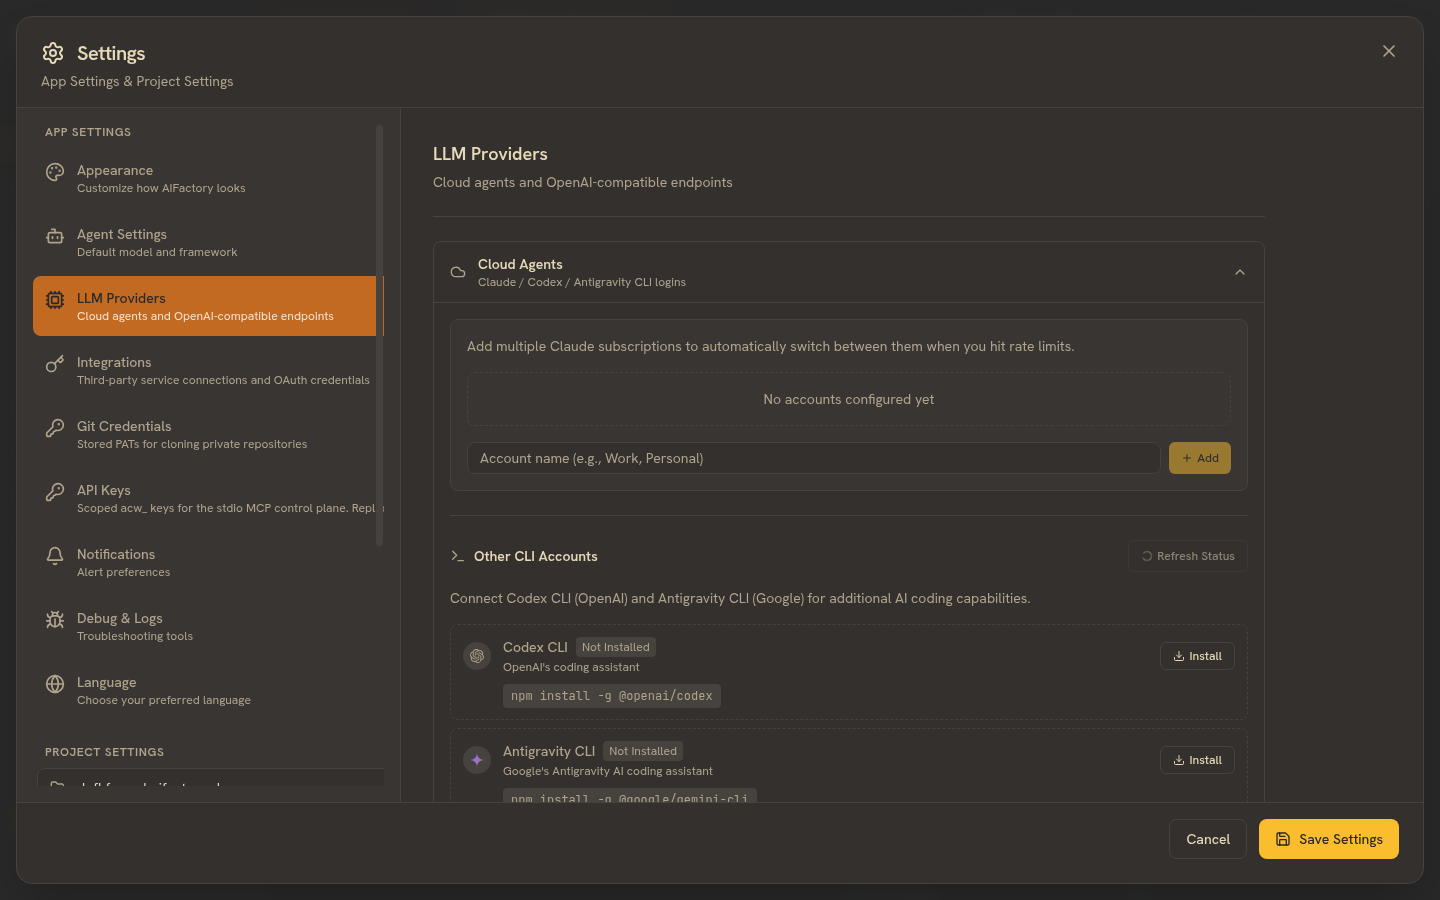Click the PROJECT SETTINGS section label
The width and height of the screenshot is (1440, 900).
pos(104,752)
